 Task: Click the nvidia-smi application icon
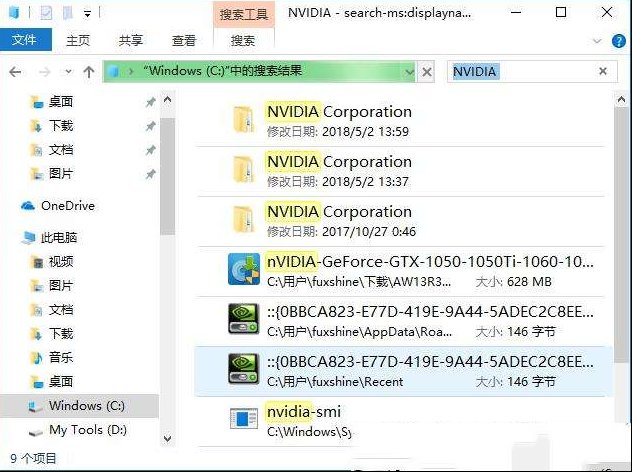pos(243,418)
